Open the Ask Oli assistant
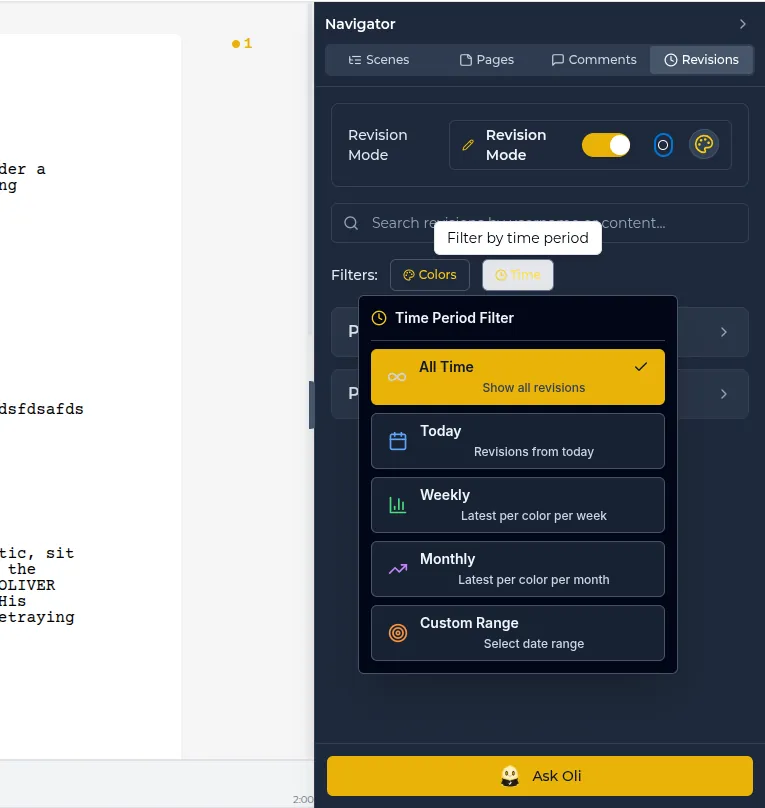 (x=540, y=776)
